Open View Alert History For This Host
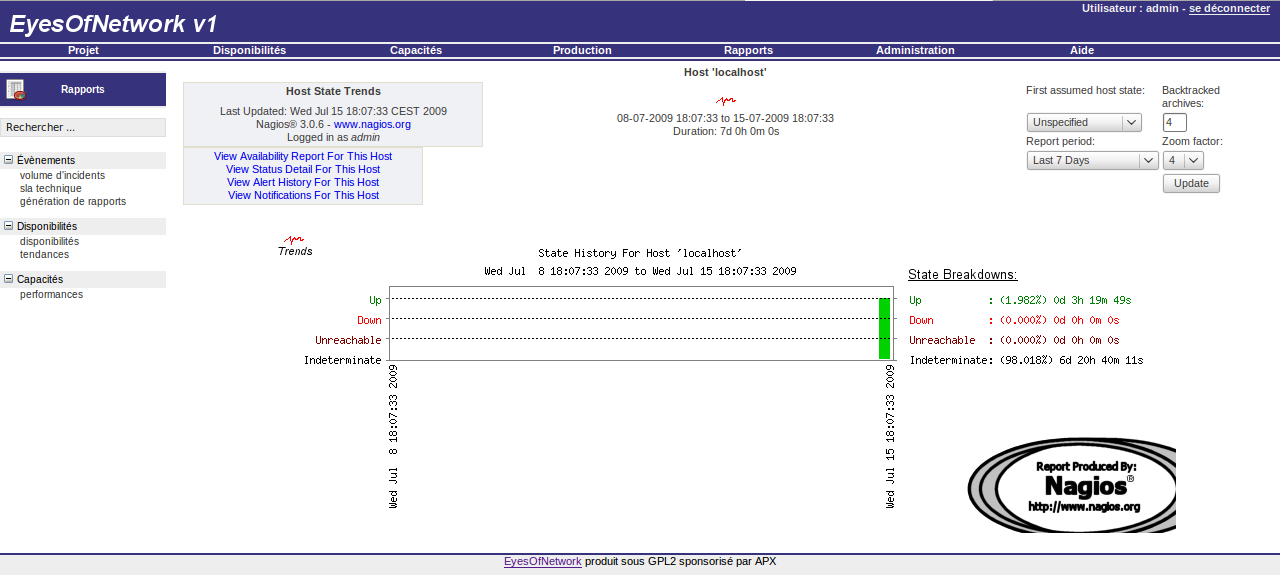1280x575 pixels. 303,182
